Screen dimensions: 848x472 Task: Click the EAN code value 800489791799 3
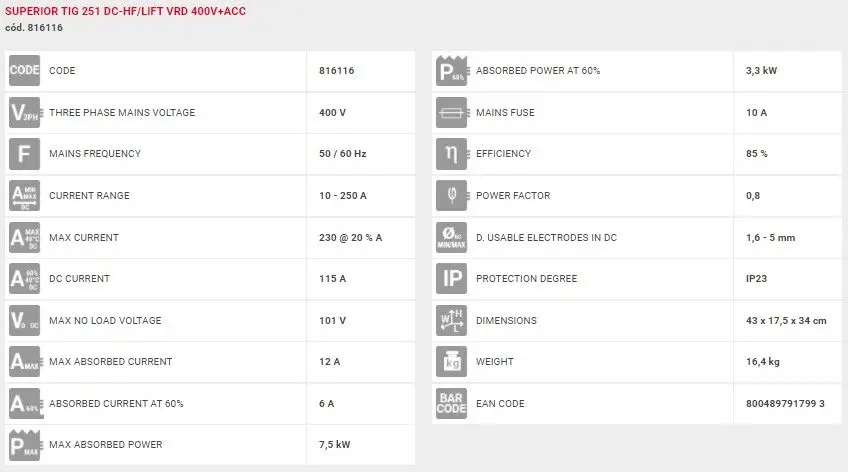coord(785,404)
